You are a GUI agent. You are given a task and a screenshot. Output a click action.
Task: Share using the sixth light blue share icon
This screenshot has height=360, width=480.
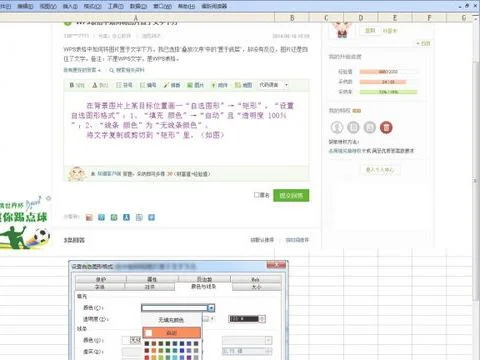(x=151, y=218)
